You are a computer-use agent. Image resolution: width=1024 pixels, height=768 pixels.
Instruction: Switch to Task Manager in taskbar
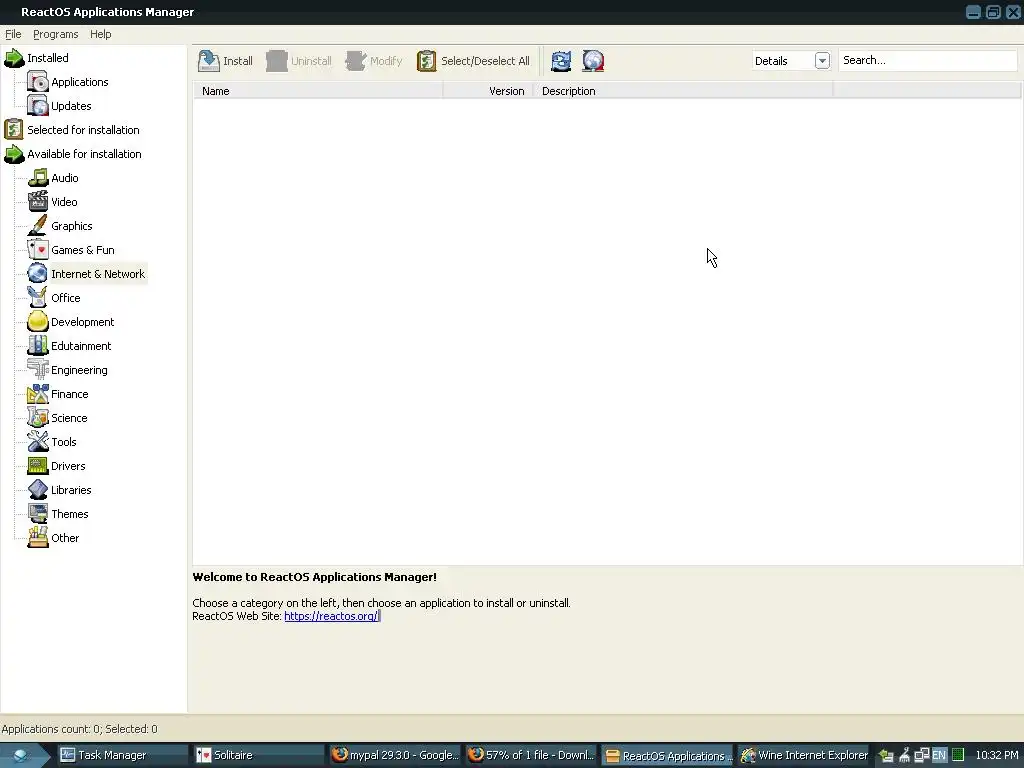[123, 755]
